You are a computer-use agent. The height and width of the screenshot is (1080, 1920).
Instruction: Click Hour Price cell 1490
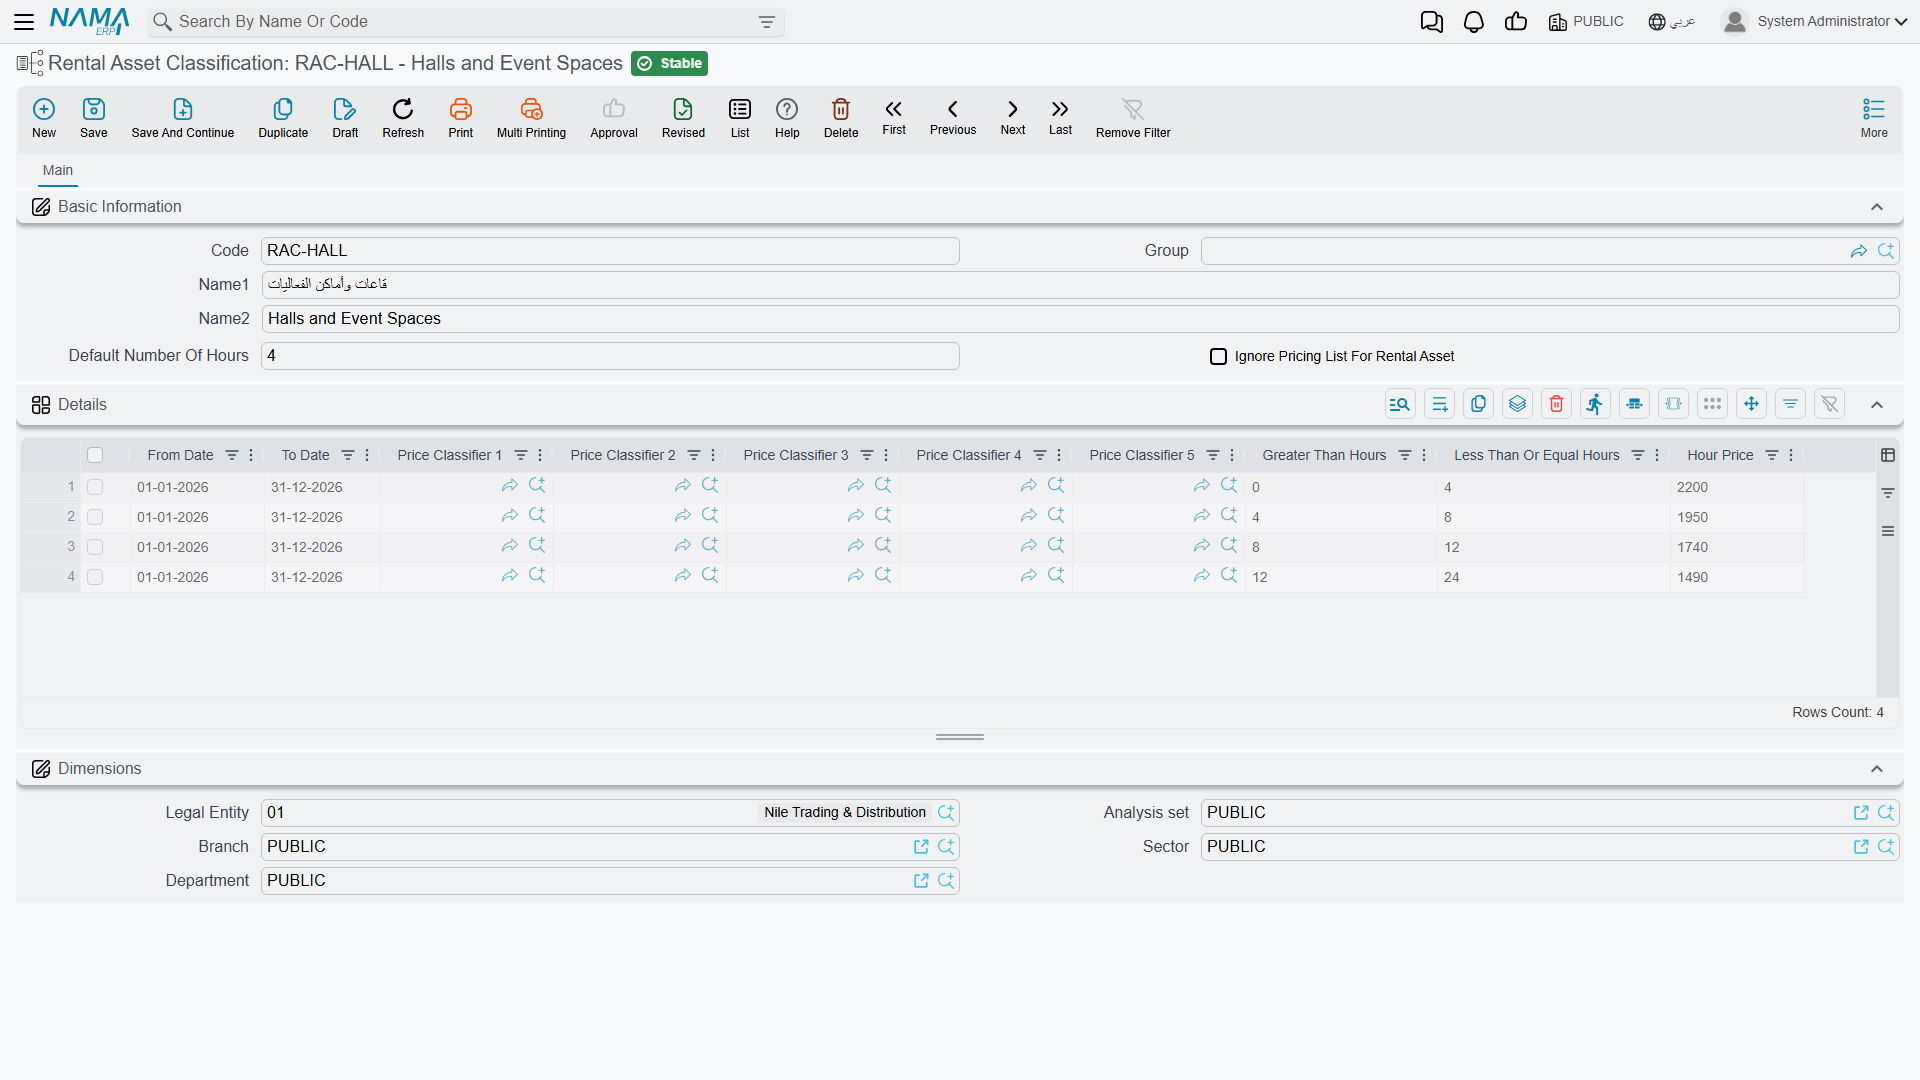[x=1737, y=577]
